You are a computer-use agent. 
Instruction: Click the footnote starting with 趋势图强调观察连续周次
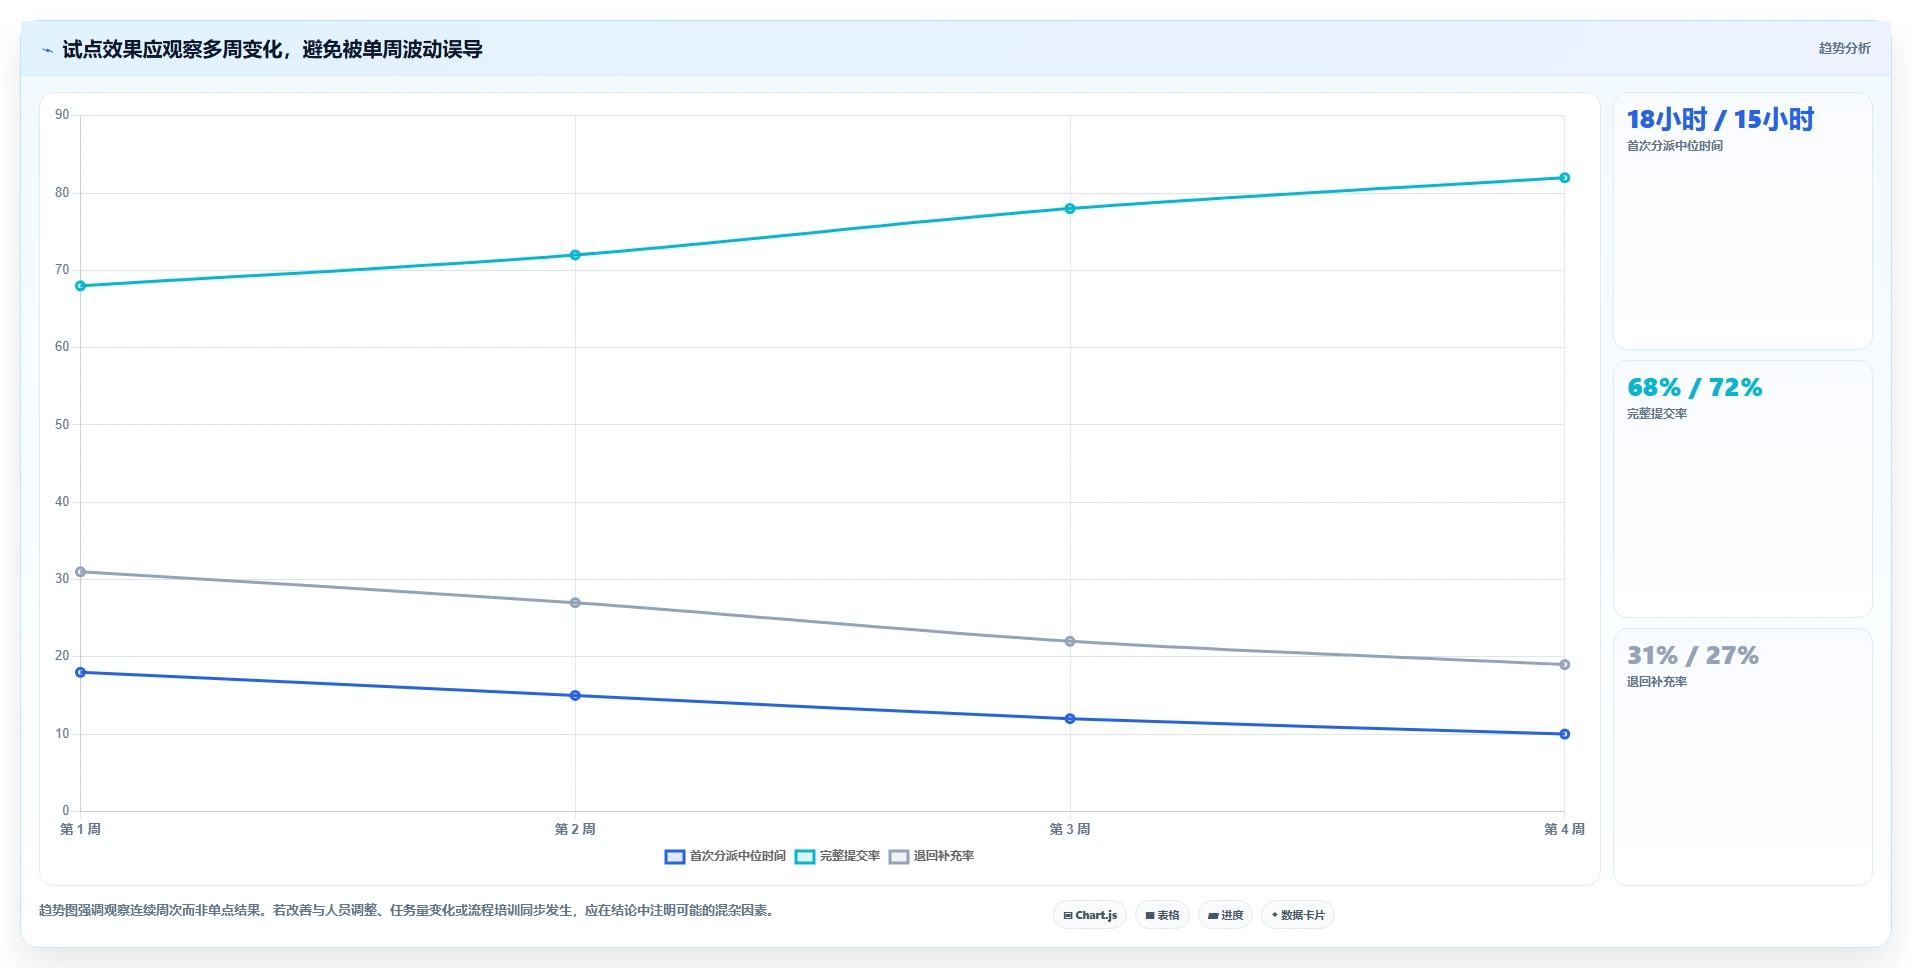(408, 911)
